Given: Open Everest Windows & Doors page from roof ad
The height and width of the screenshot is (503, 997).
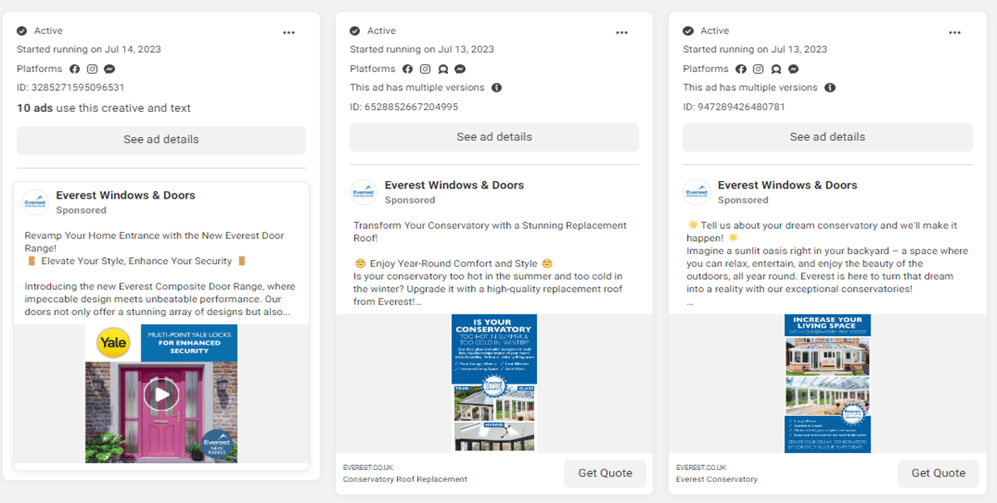Looking at the screenshot, I should (x=454, y=185).
